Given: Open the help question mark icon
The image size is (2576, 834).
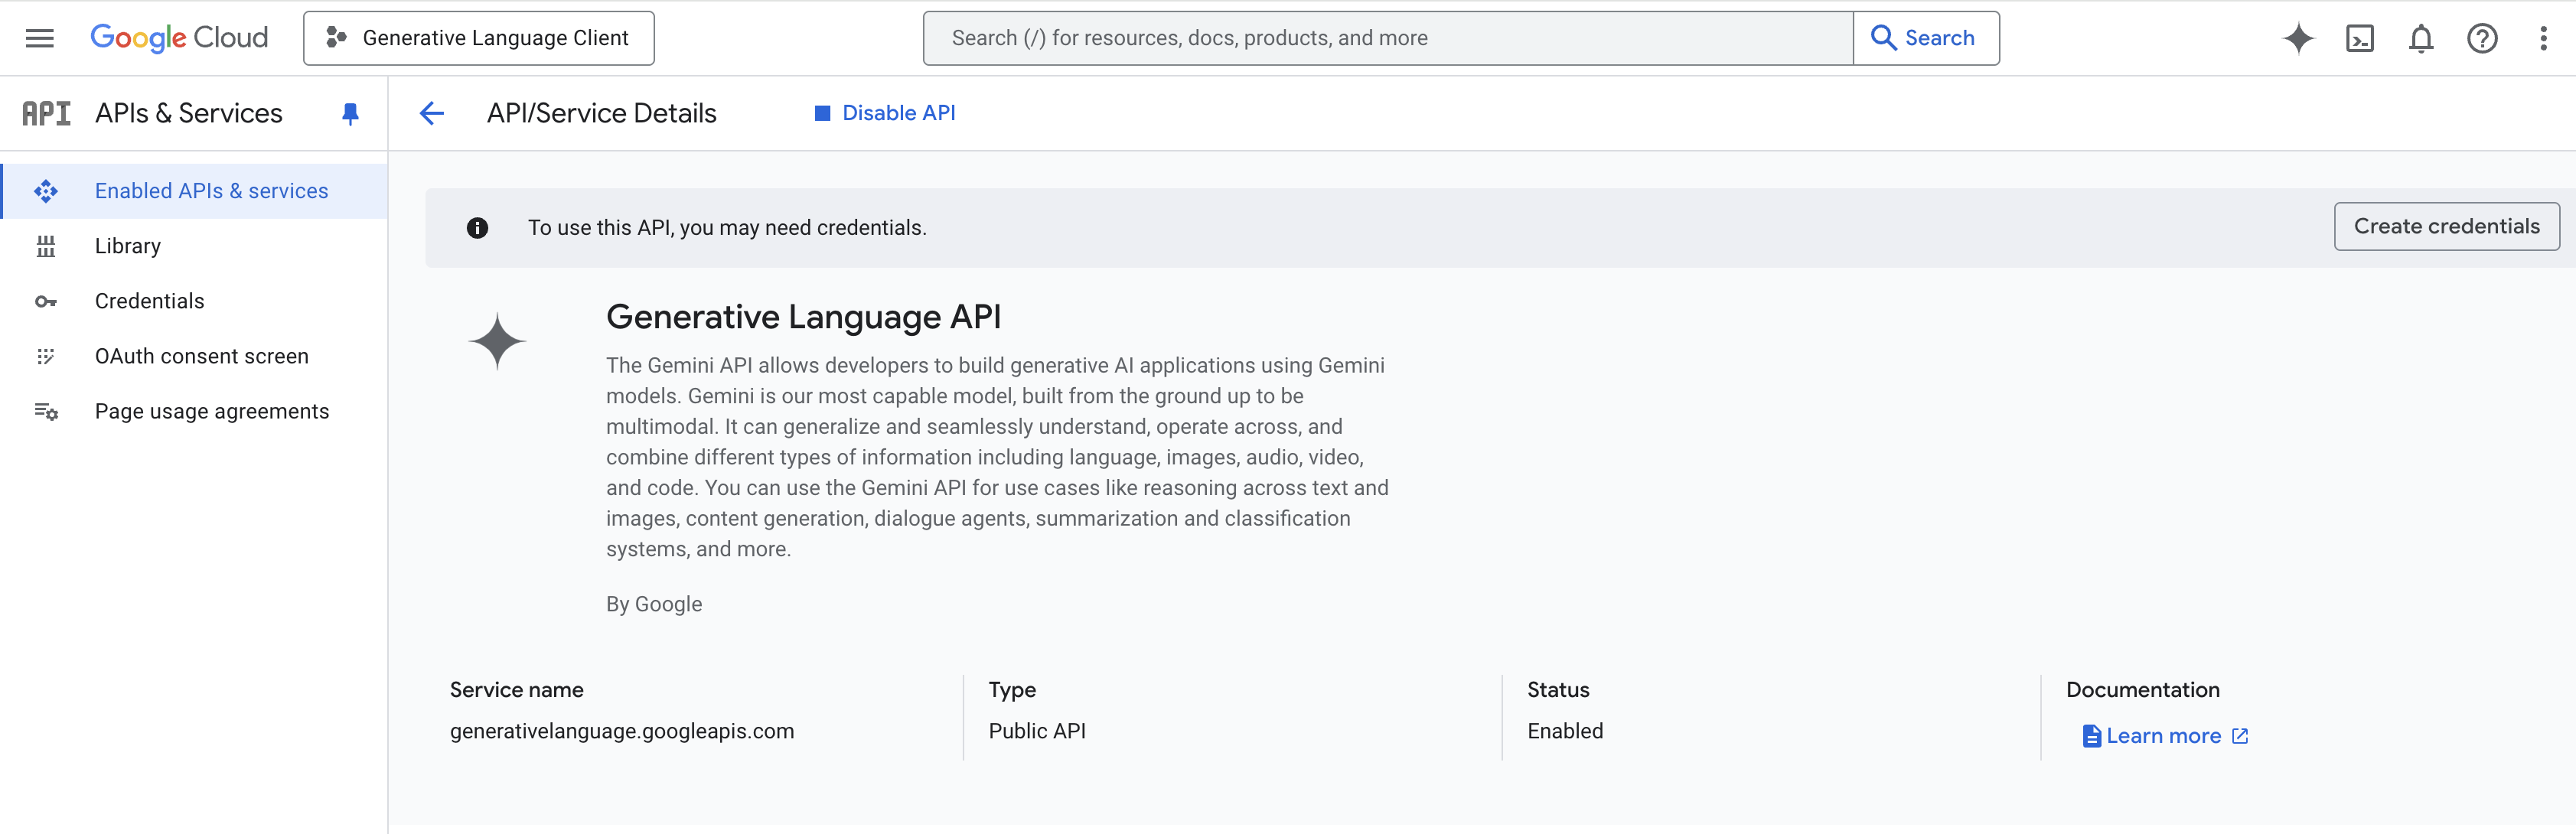Looking at the screenshot, I should pyautogui.click(x=2483, y=38).
